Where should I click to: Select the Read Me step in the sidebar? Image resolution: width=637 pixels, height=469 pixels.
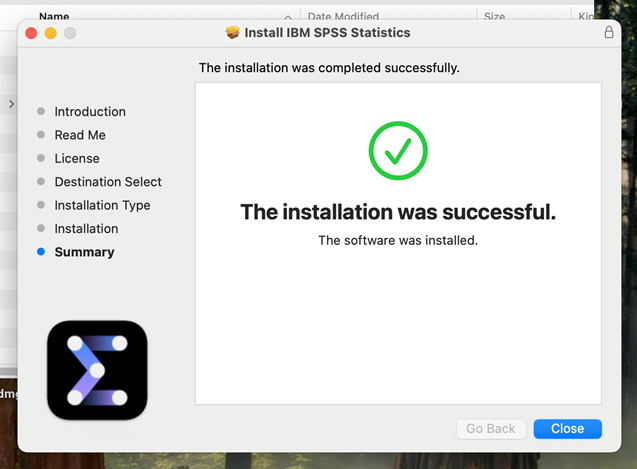coord(80,135)
